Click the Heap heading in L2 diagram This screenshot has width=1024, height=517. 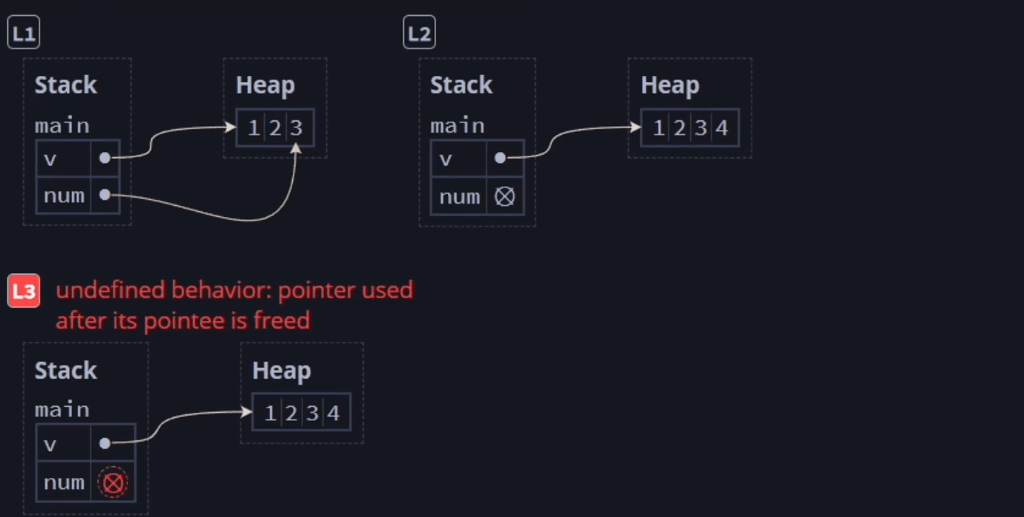[x=670, y=86]
